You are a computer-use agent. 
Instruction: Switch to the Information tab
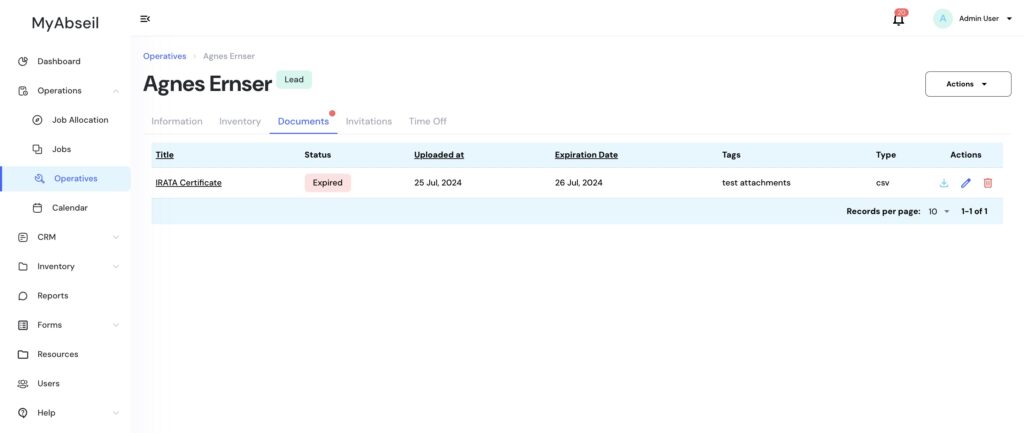click(176, 121)
